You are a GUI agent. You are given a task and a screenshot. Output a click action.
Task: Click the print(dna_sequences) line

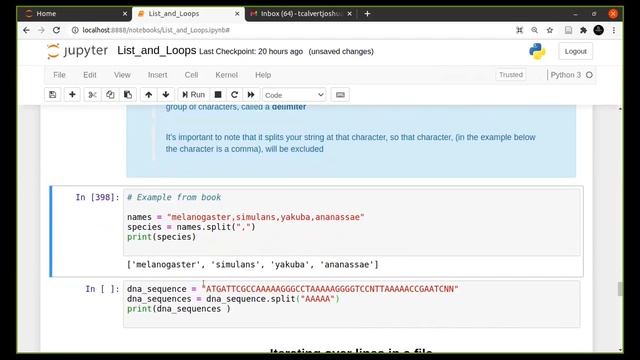pos(178,309)
